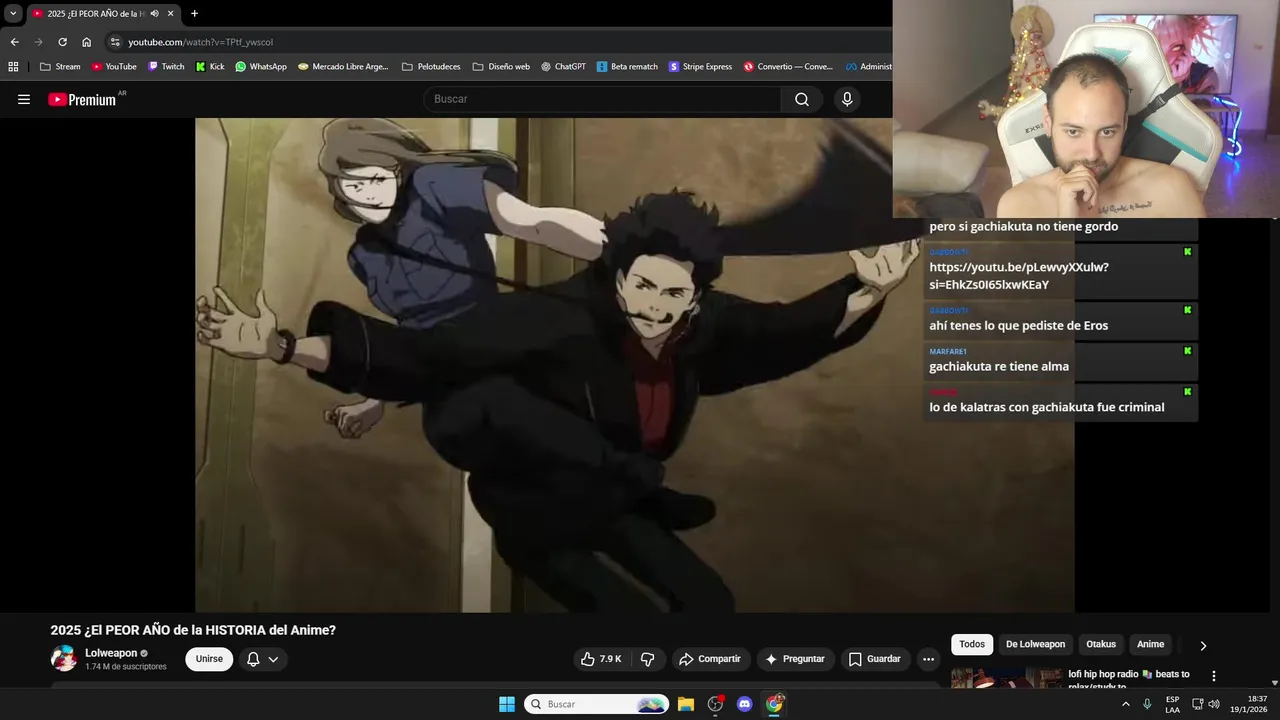This screenshot has height=720, width=1280.
Task: Open Kick bookmark
Action: (x=210, y=67)
